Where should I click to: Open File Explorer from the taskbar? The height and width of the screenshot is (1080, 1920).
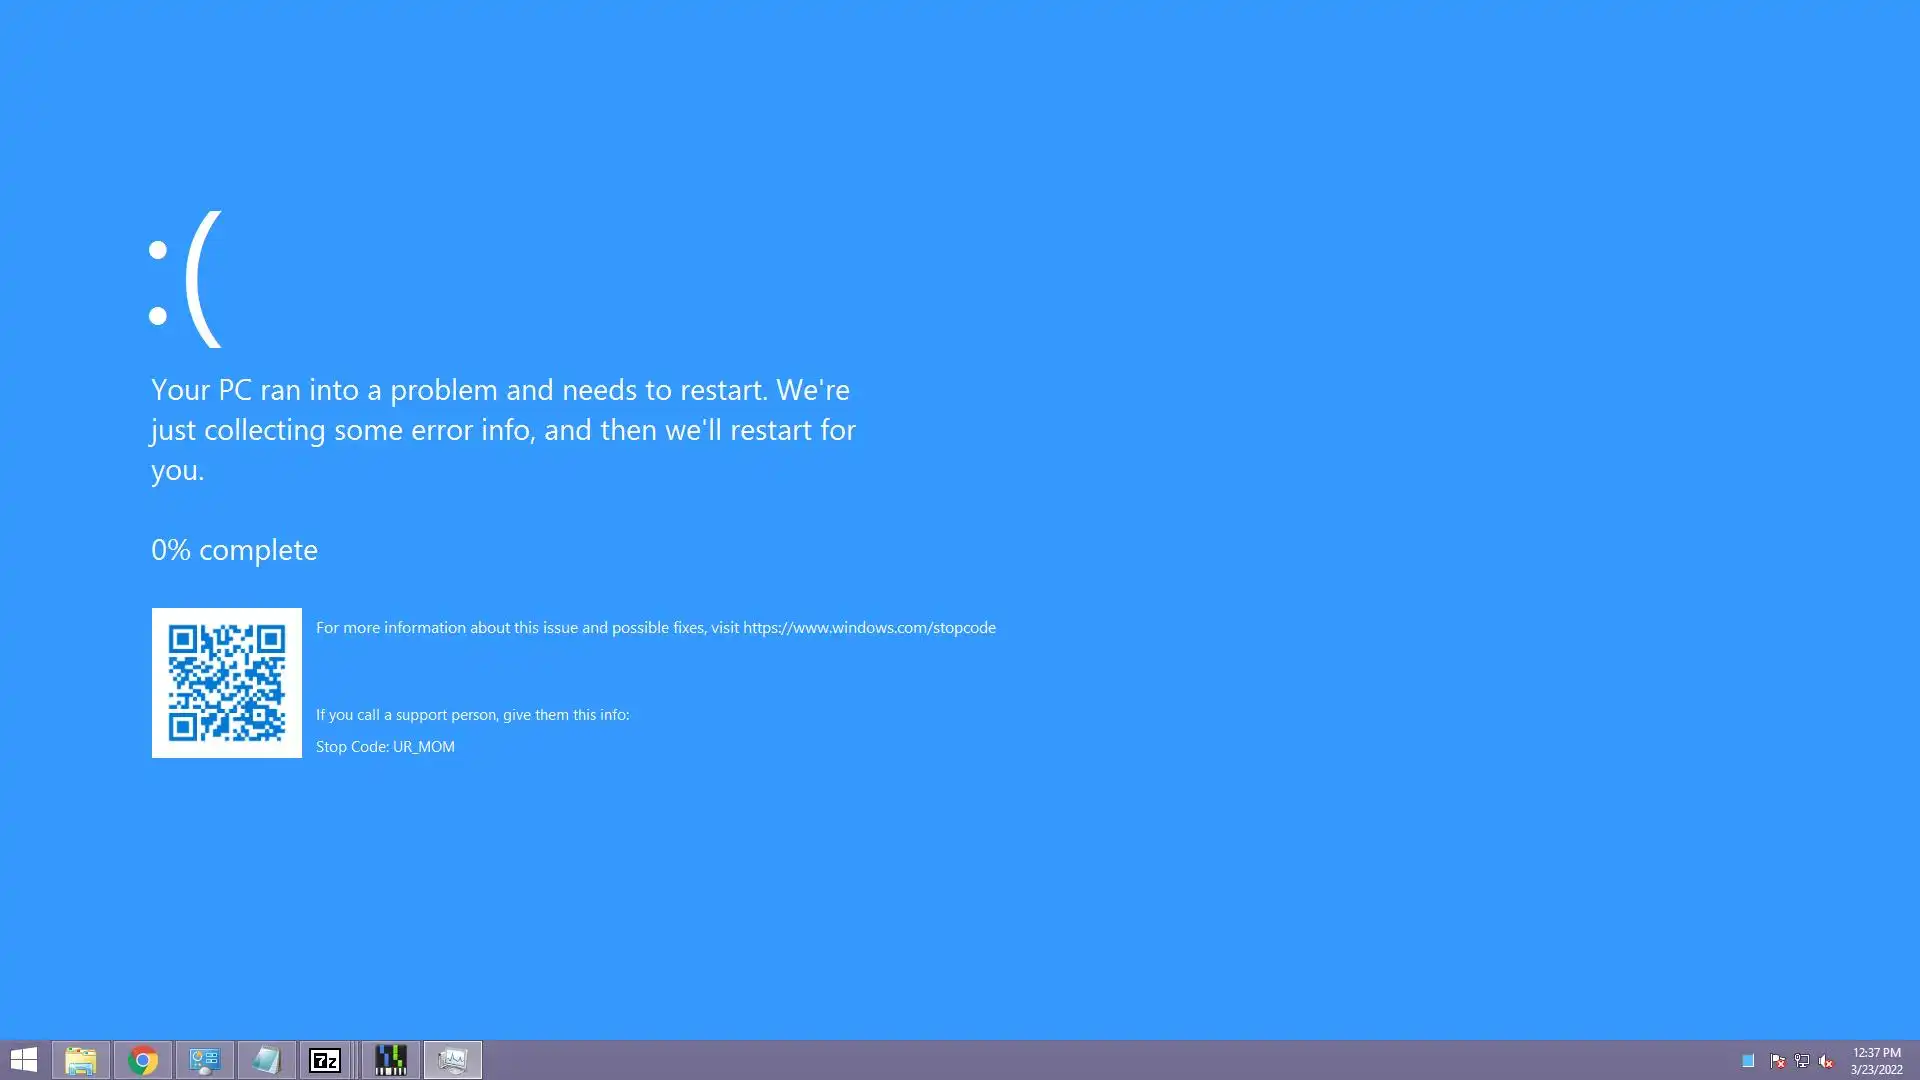tap(80, 1060)
